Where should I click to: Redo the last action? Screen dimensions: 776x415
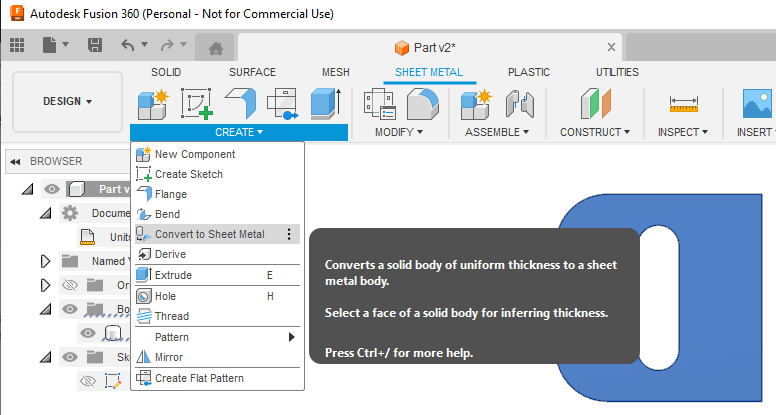[x=167, y=45]
